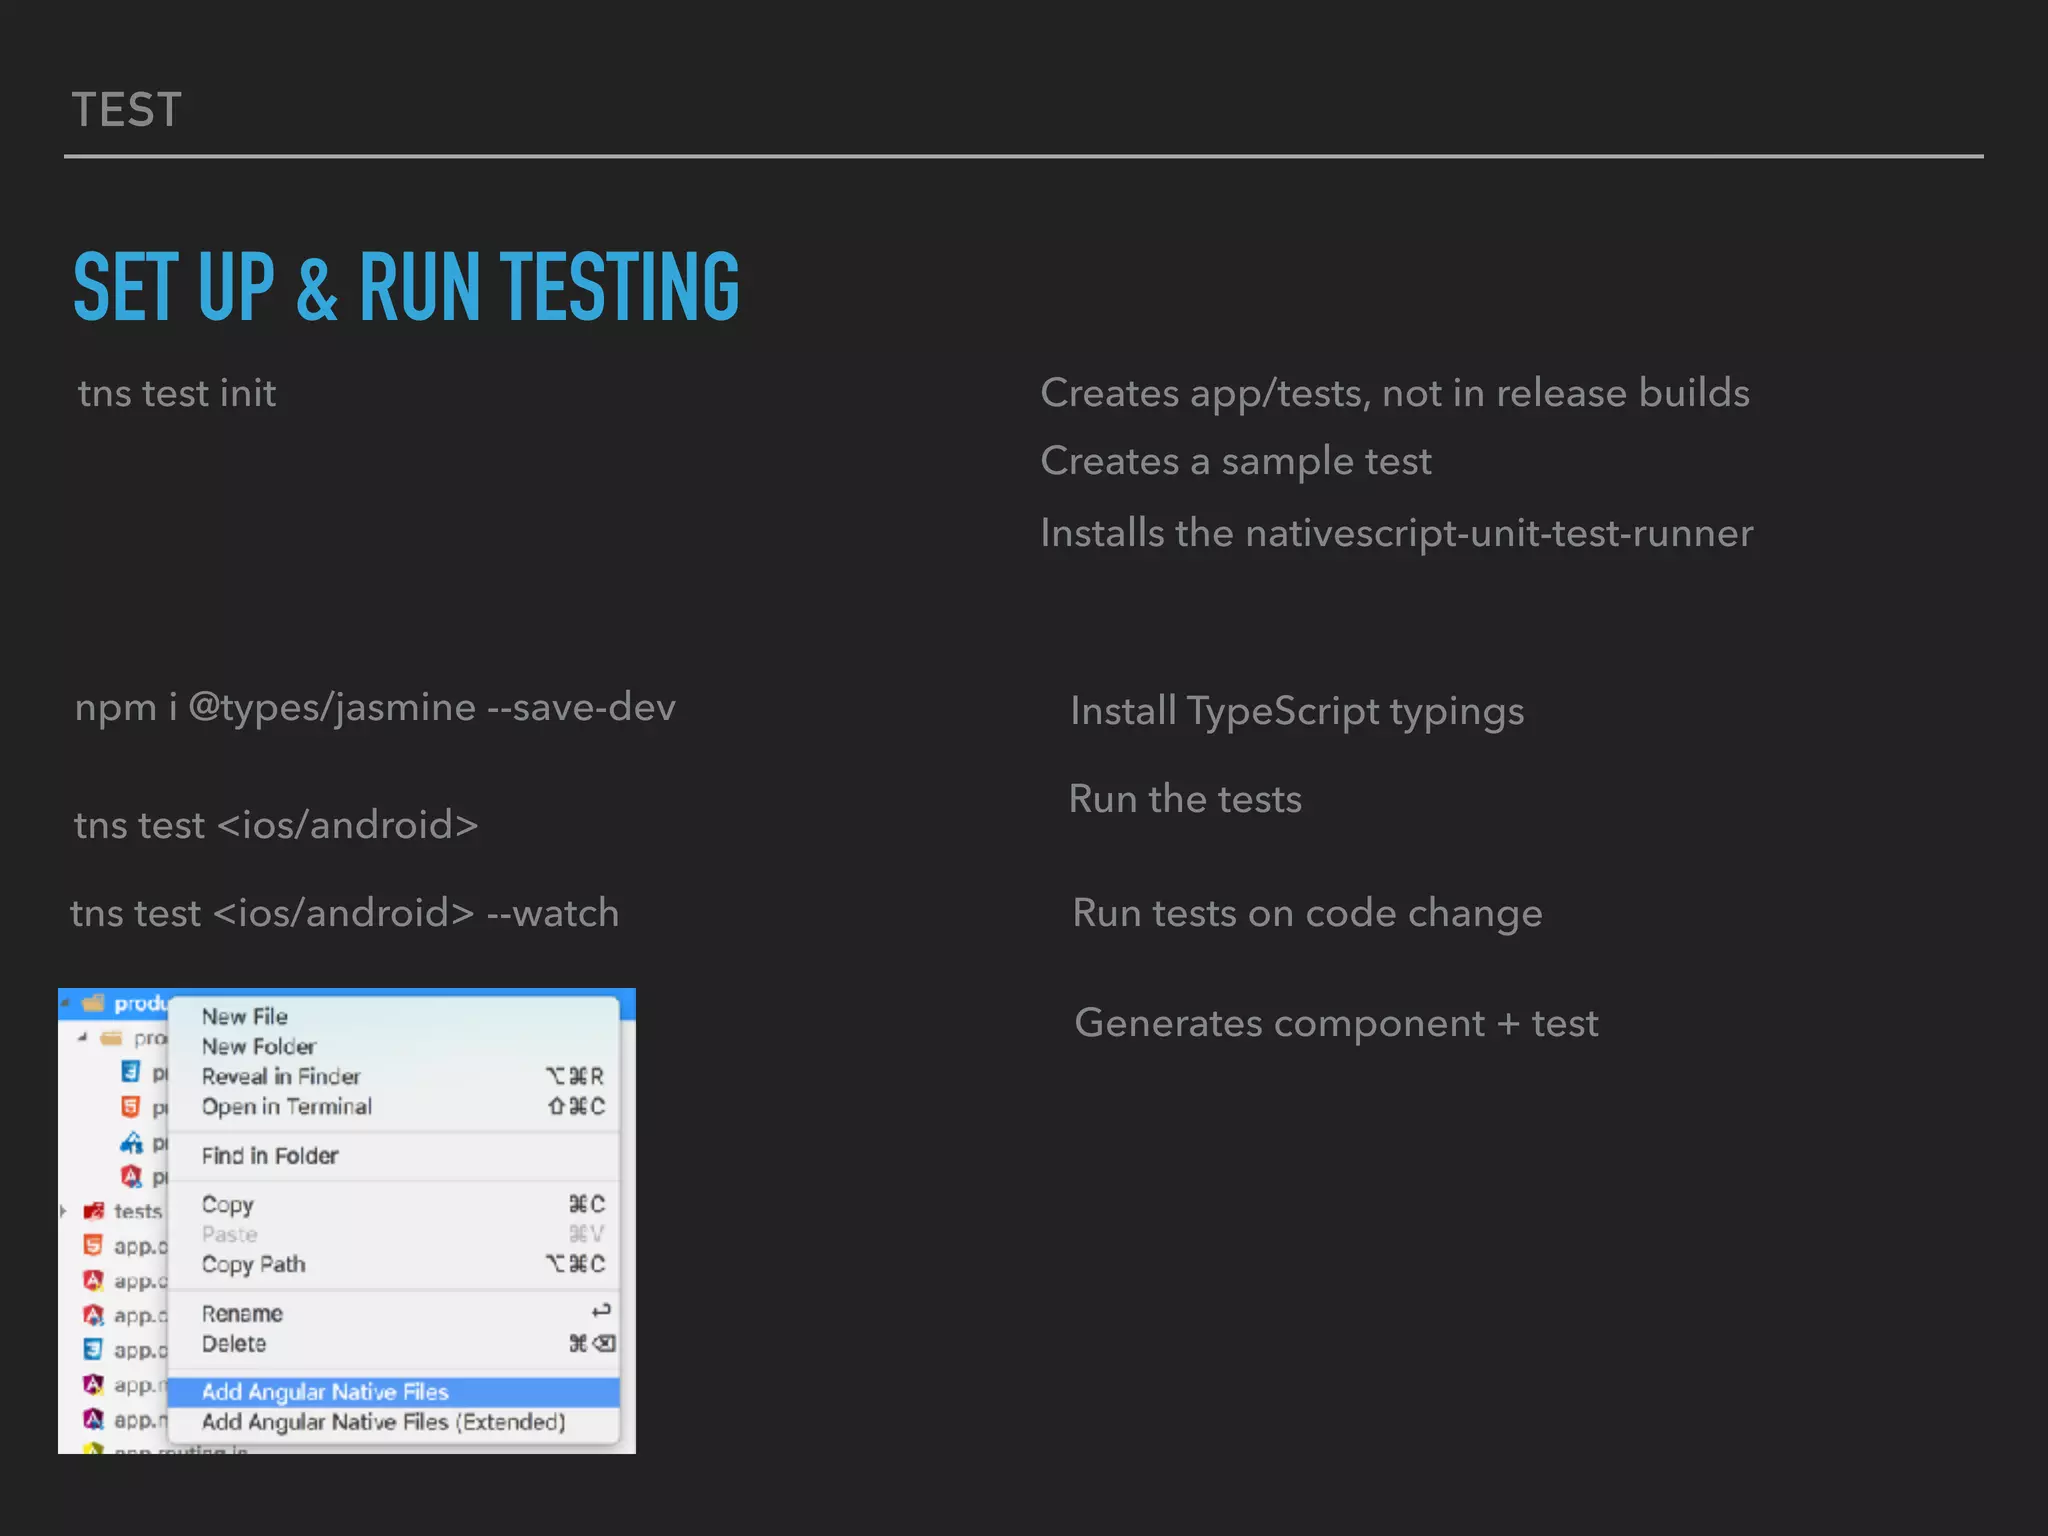2048x1536 pixels.
Task: Pick Reveal in Finder option
Action: (x=281, y=1077)
